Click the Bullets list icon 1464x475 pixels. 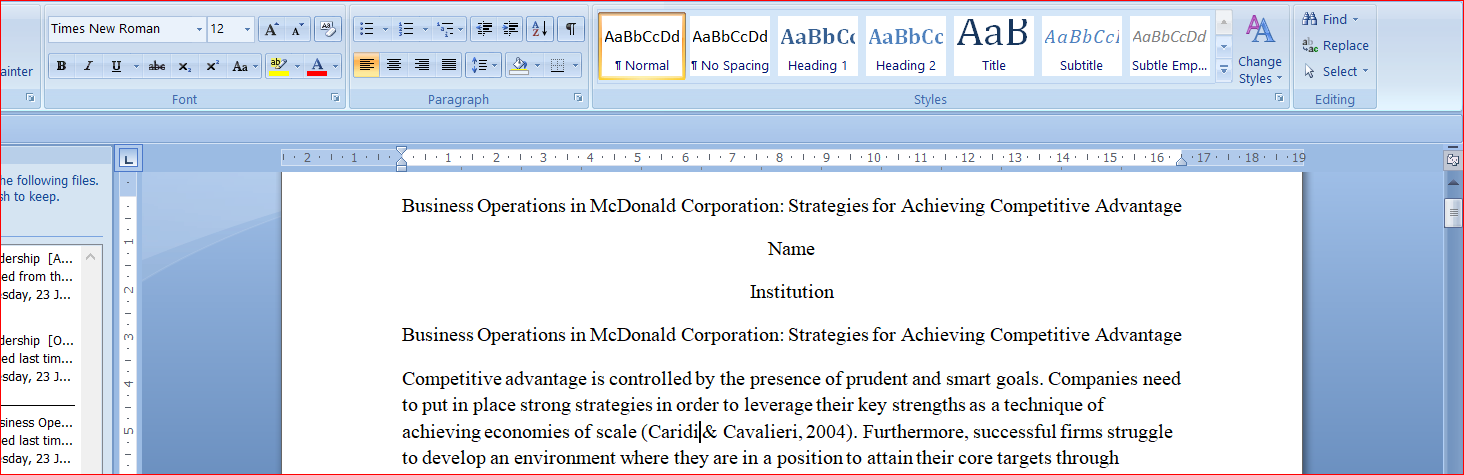(367, 29)
